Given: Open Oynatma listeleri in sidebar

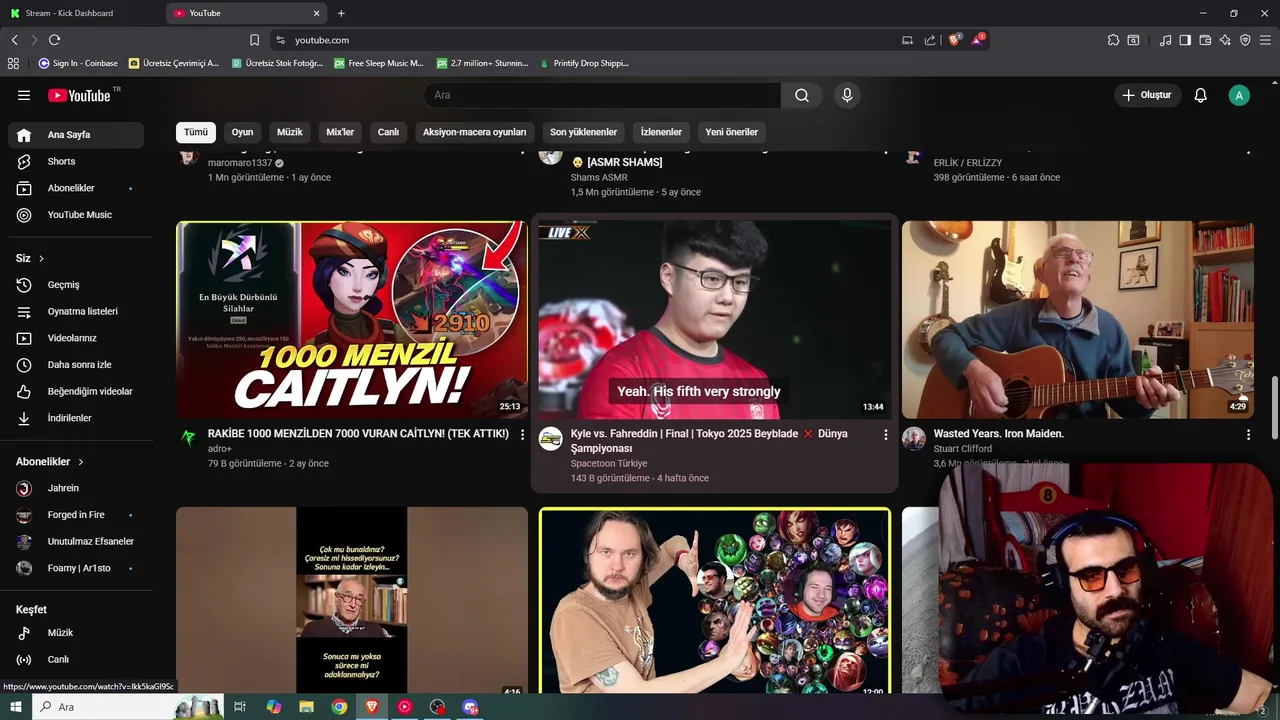Looking at the screenshot, I should pyautogui.click(x=76, y=311).
